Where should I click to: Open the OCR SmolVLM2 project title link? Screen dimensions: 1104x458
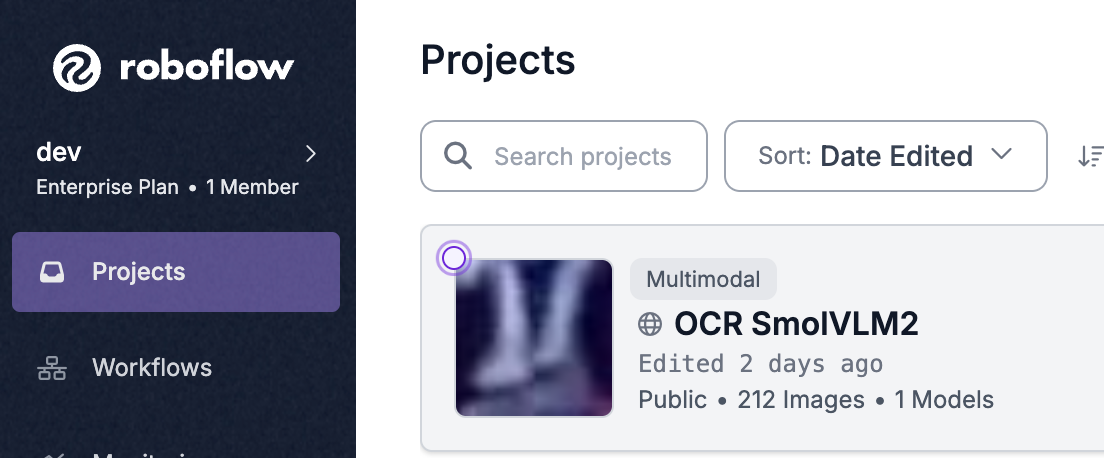[x=796, y=324]
